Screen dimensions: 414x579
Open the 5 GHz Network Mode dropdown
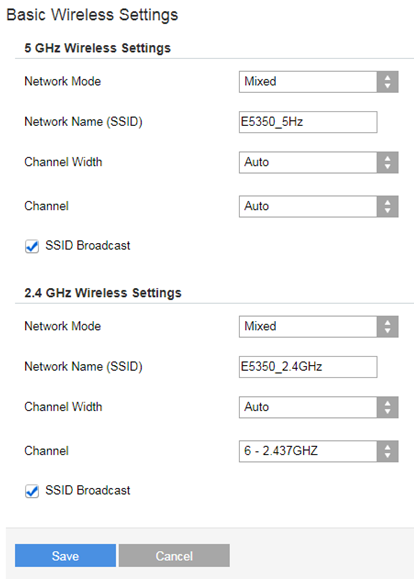point(318,82)
